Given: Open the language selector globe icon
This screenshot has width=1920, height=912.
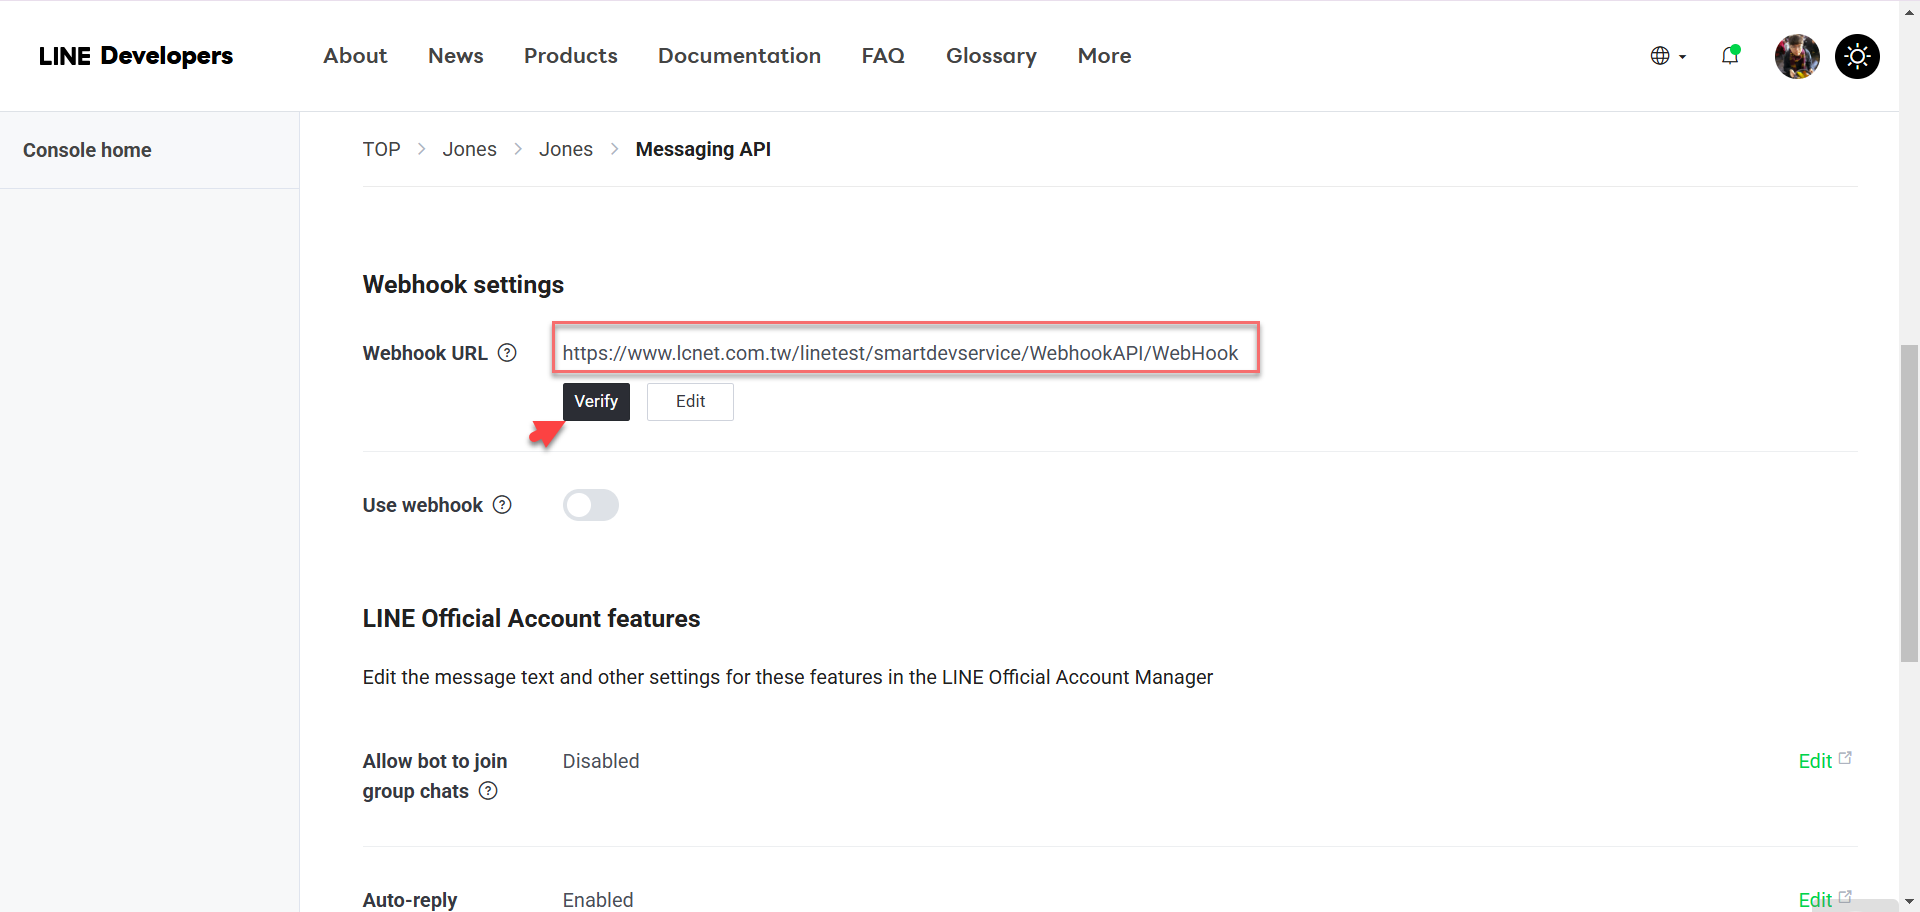Looking at the screenshot, I should coord(1661,56).
